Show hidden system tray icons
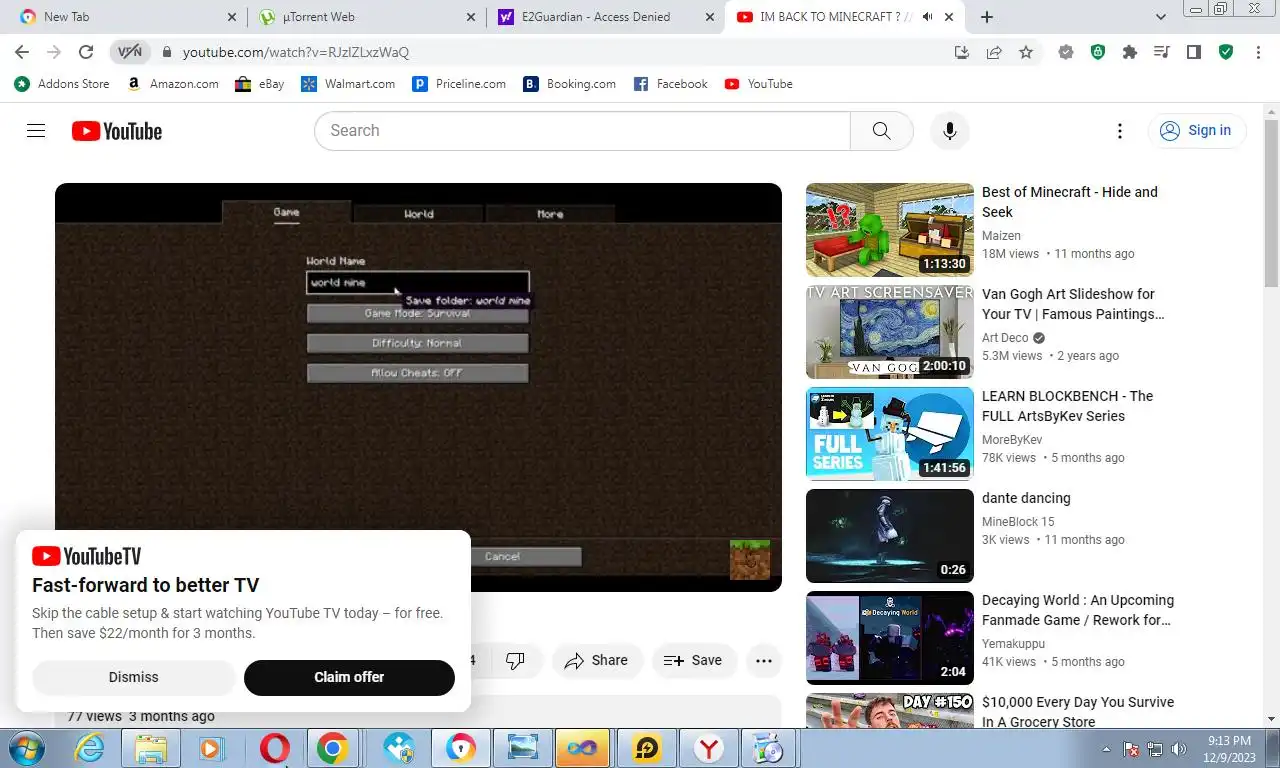 click(1107, 749)
